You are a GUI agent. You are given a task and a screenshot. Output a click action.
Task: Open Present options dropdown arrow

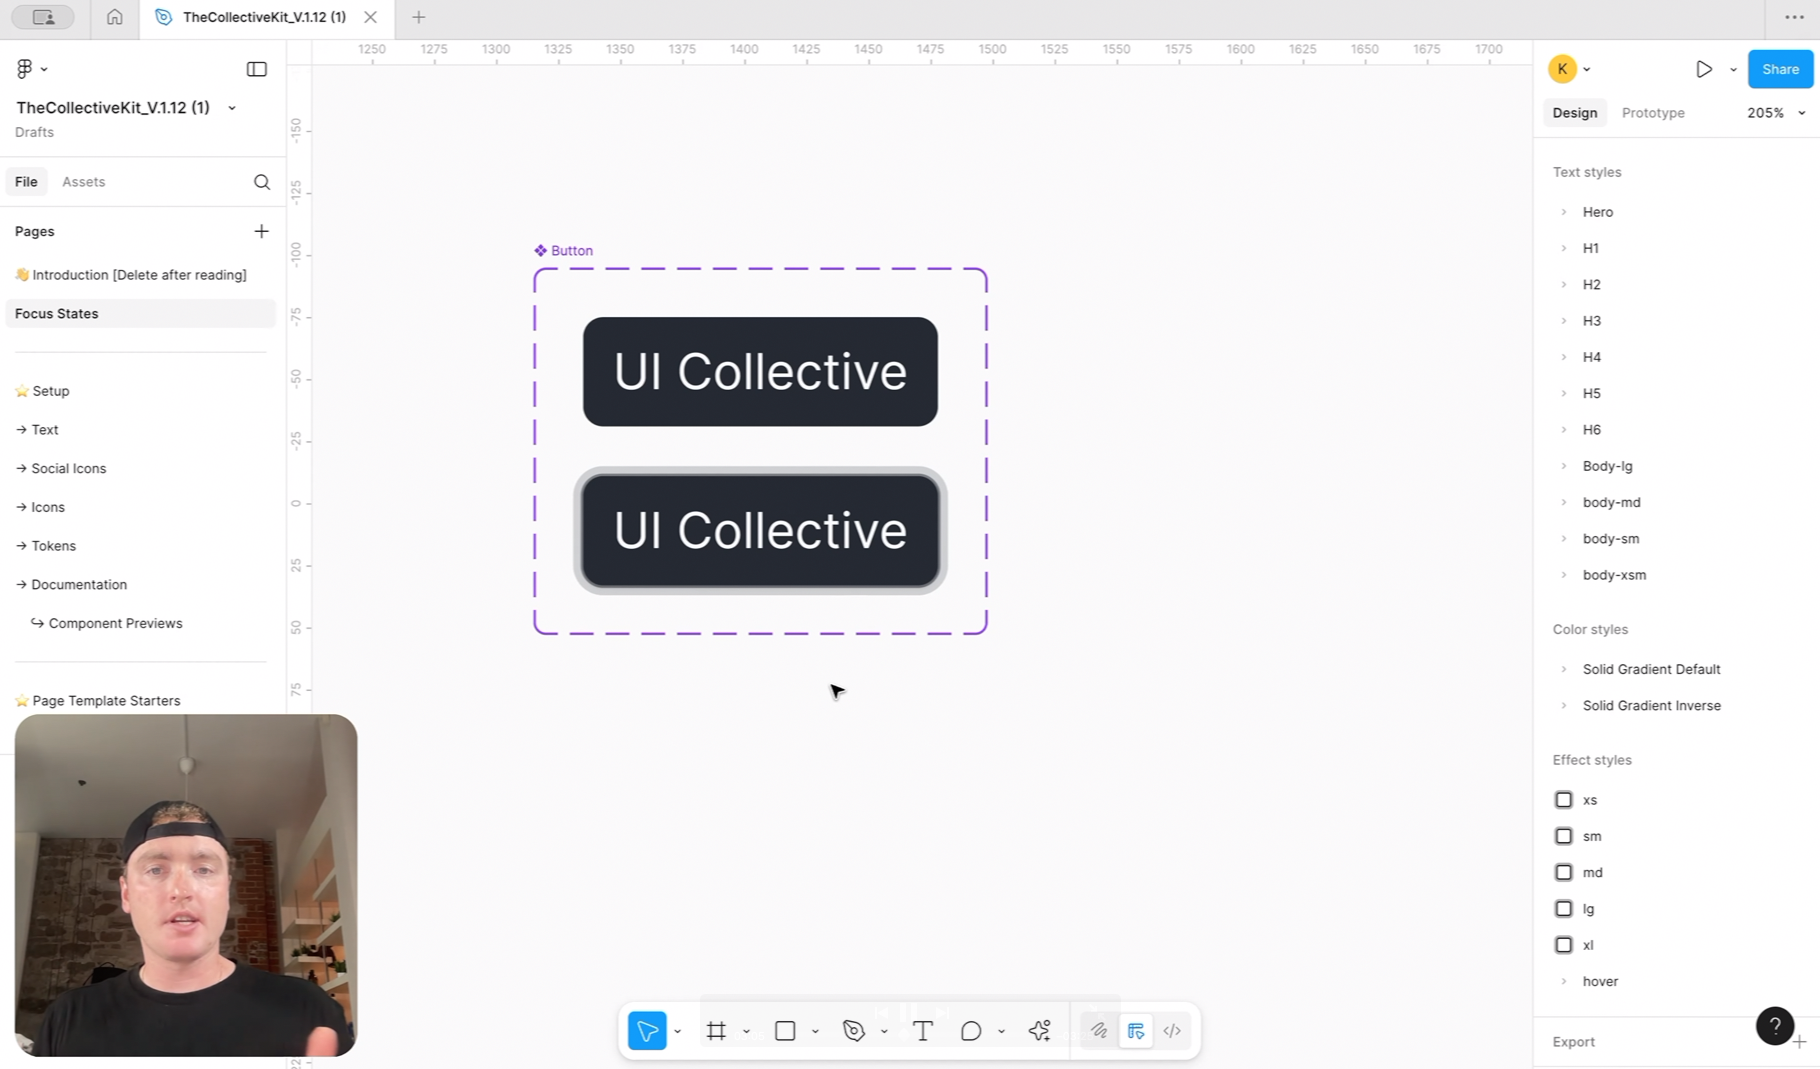point(1733,70)
